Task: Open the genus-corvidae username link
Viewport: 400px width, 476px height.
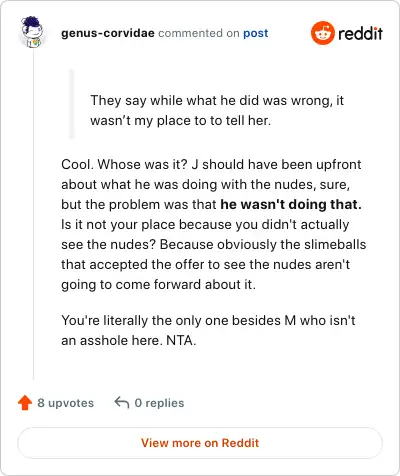Action: coord(108,33)
